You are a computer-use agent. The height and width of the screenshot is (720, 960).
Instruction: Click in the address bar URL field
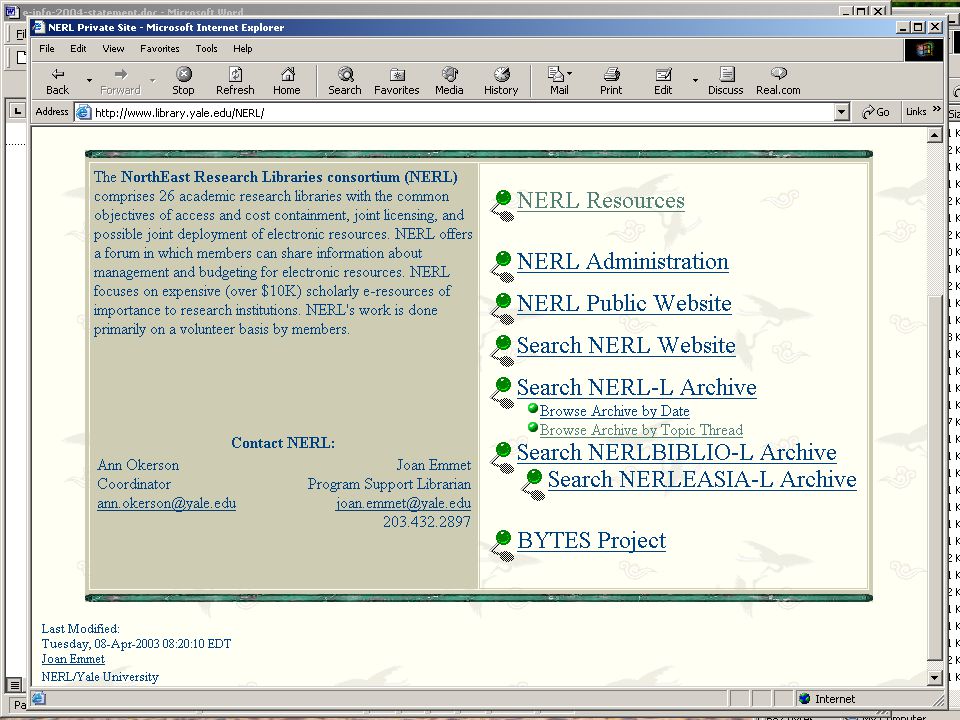coord(463,113)
